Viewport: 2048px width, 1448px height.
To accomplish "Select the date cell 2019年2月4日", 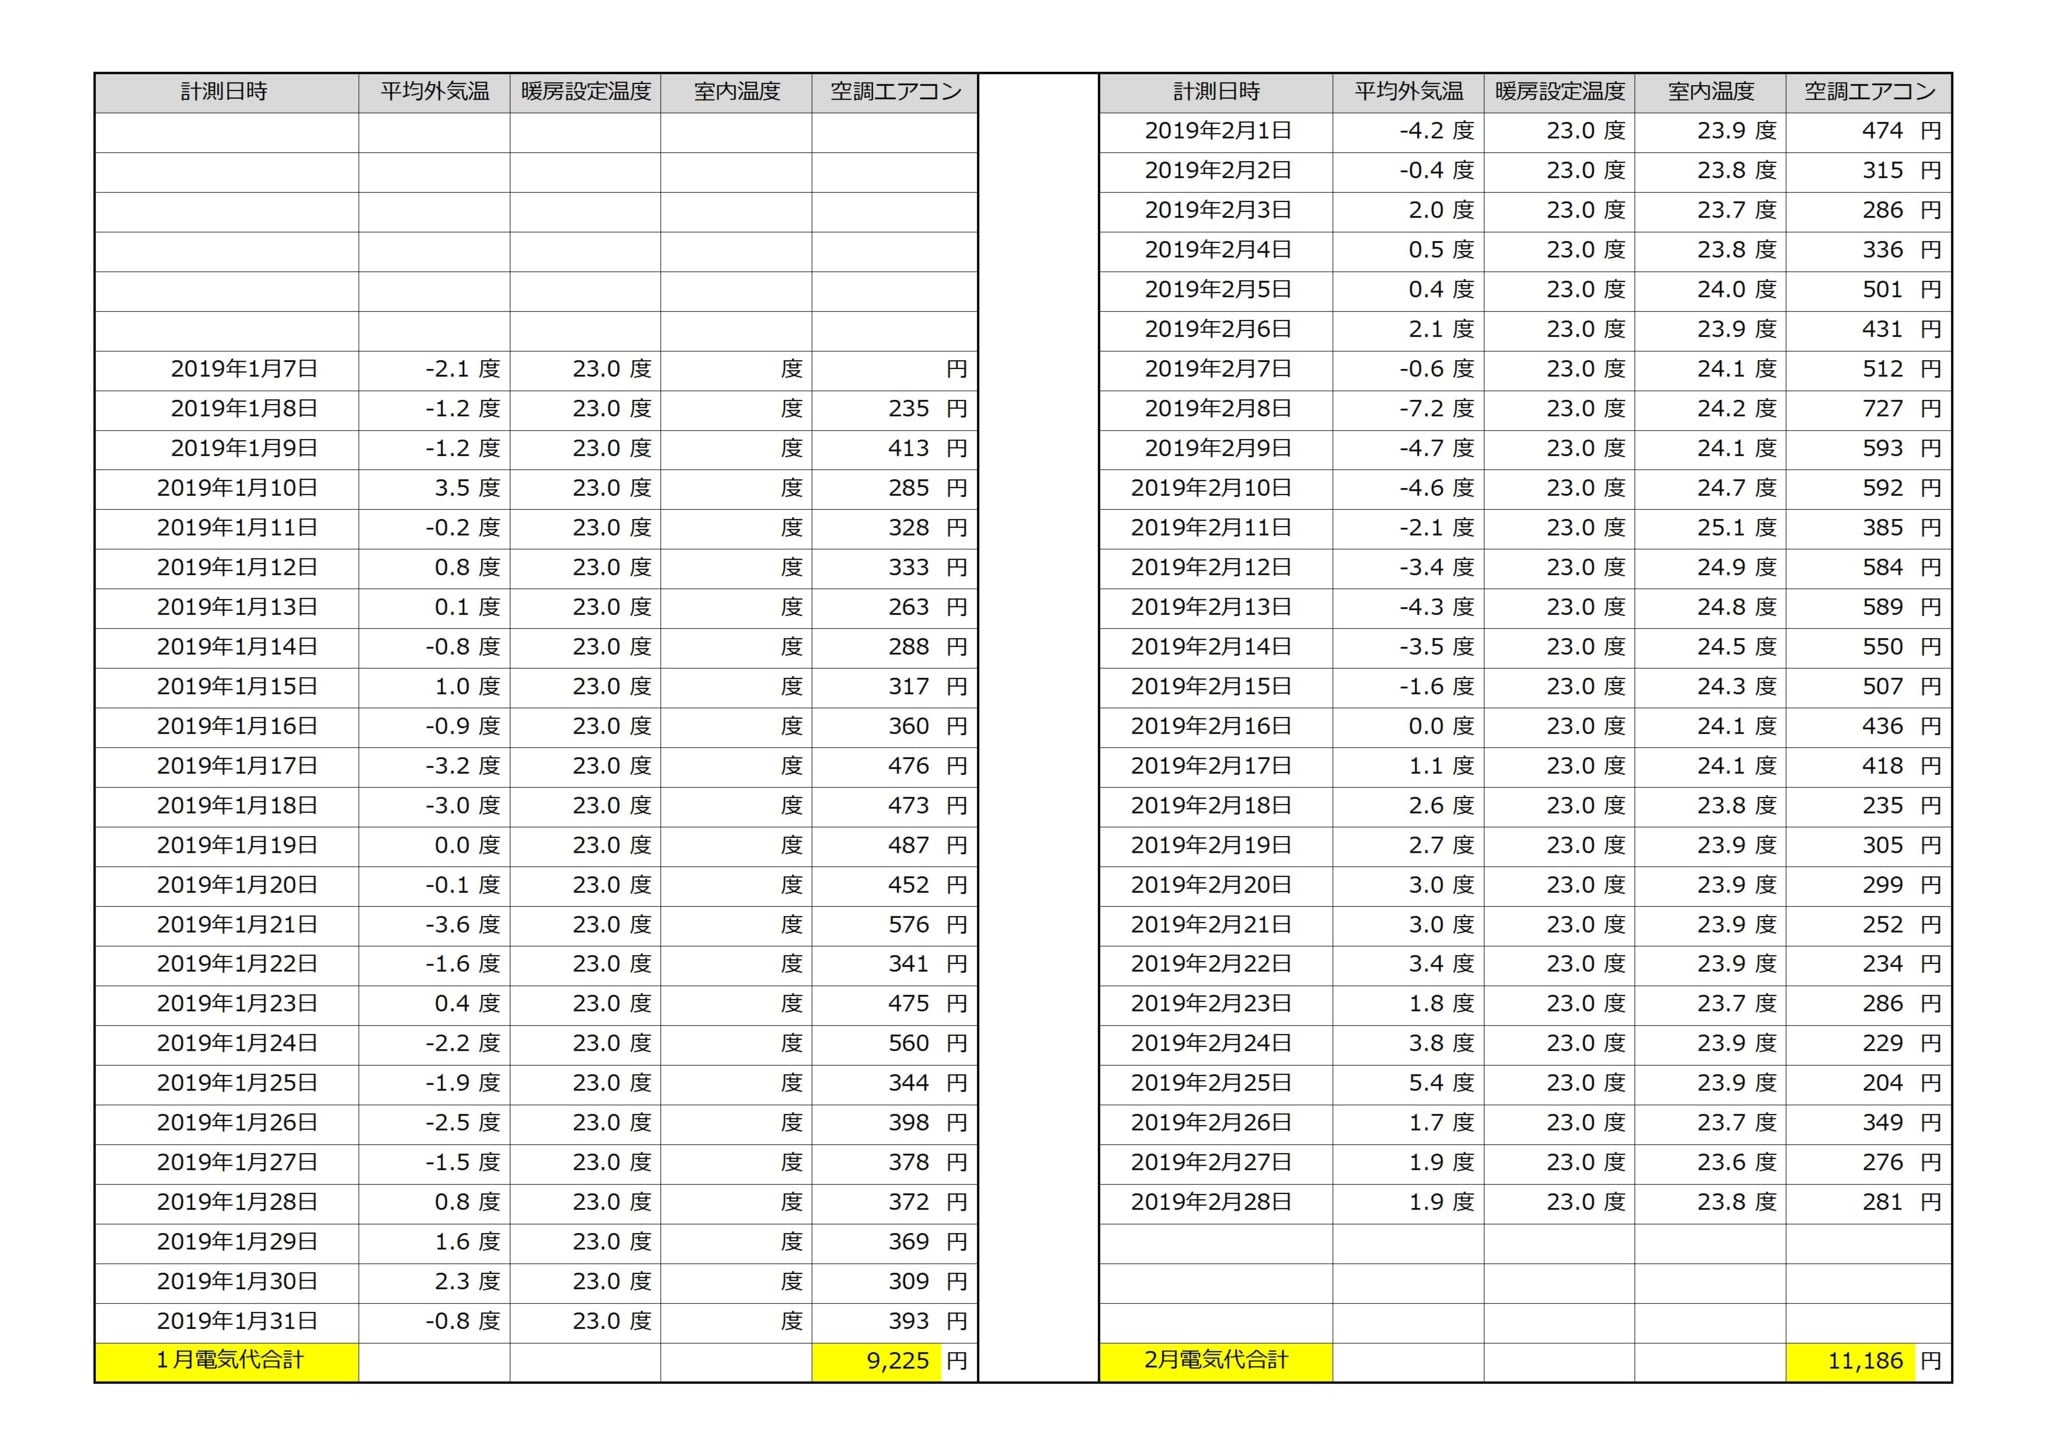I will (x=1216, y=251).
